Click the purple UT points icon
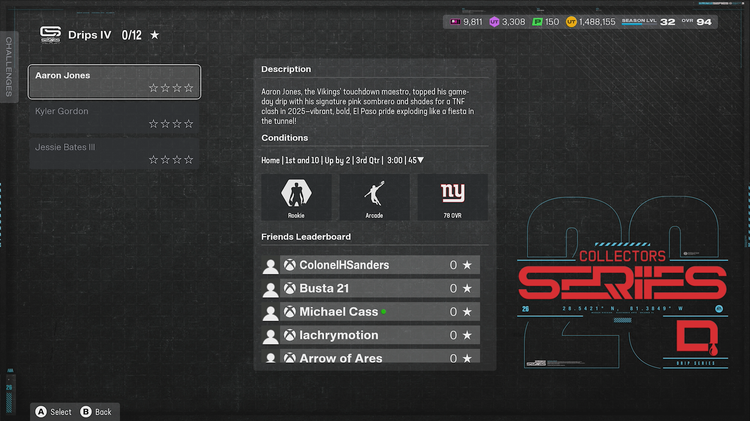Image resolution: width=750 pixels, height=421 pixels. 494,21
